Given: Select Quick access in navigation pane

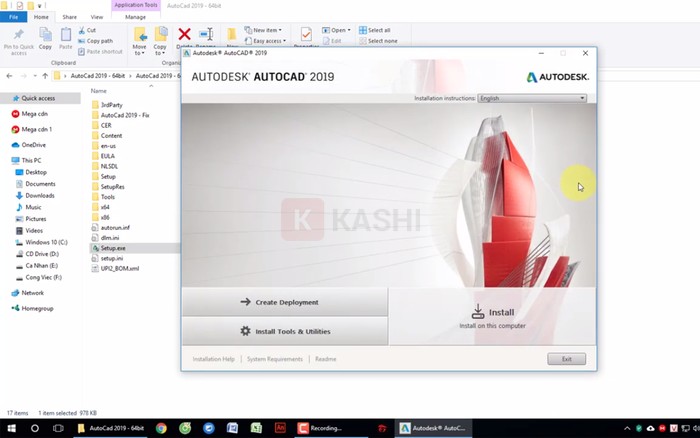Looking at the screenshot, I should click(38, 98).
